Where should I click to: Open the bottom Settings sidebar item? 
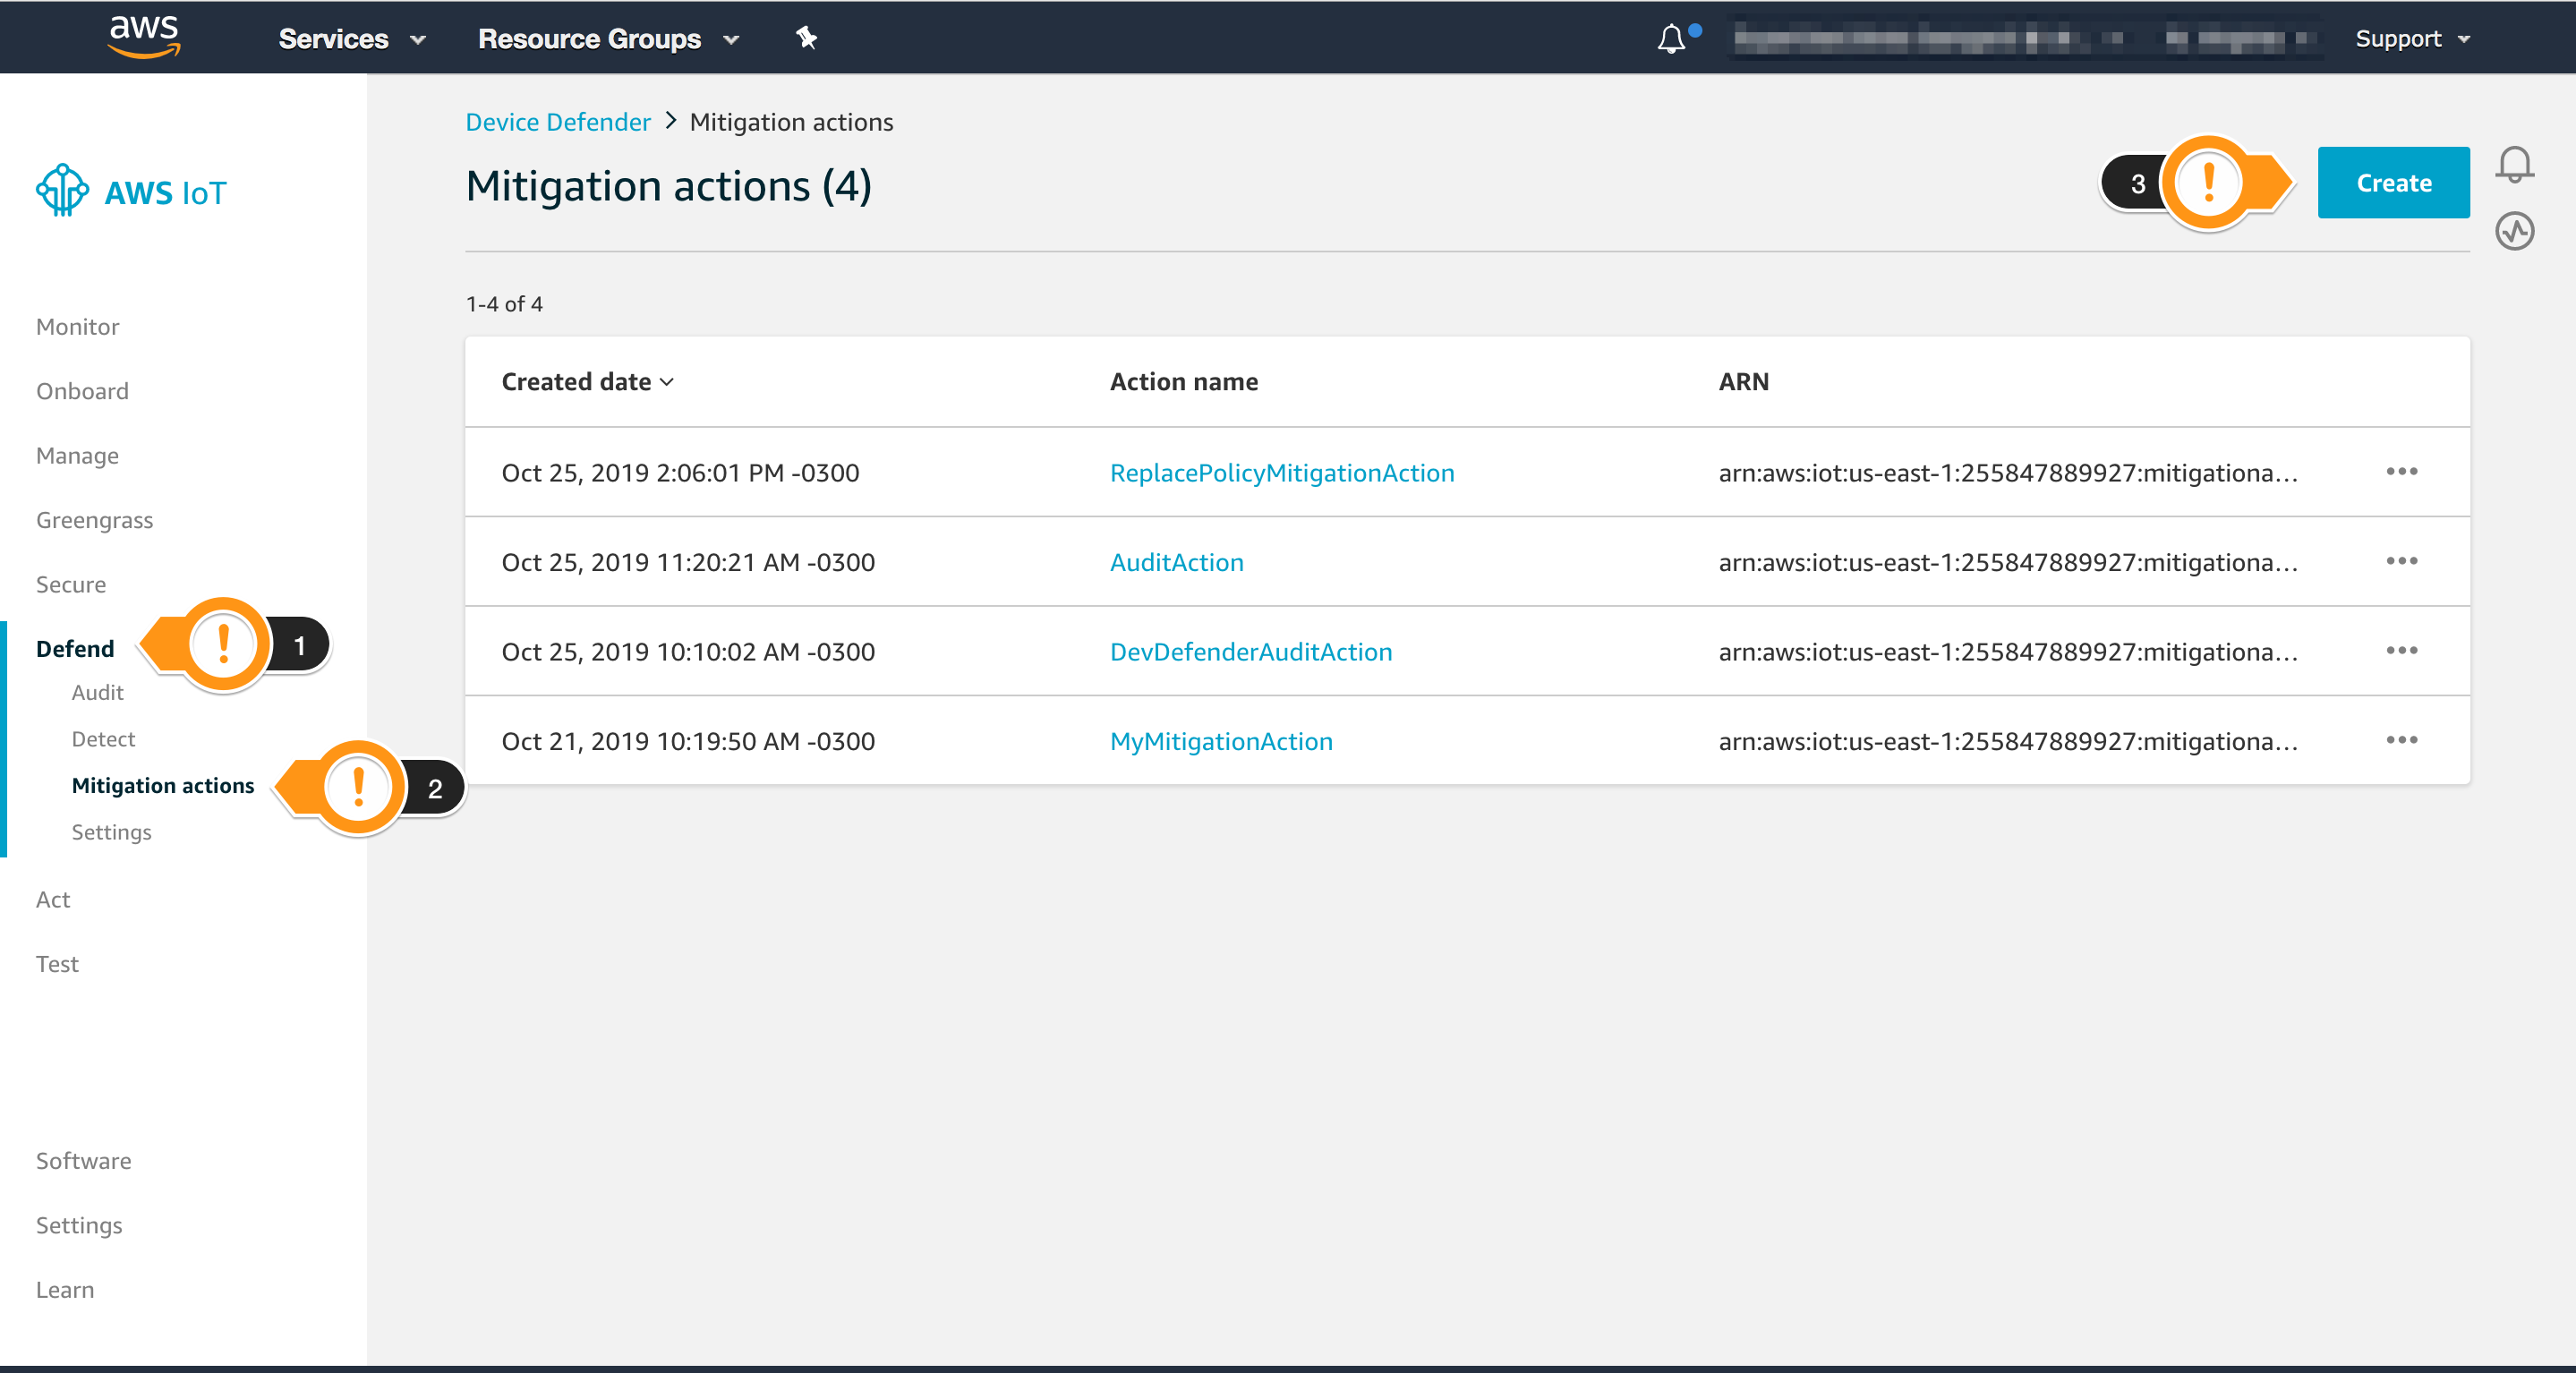point(79,1226)
